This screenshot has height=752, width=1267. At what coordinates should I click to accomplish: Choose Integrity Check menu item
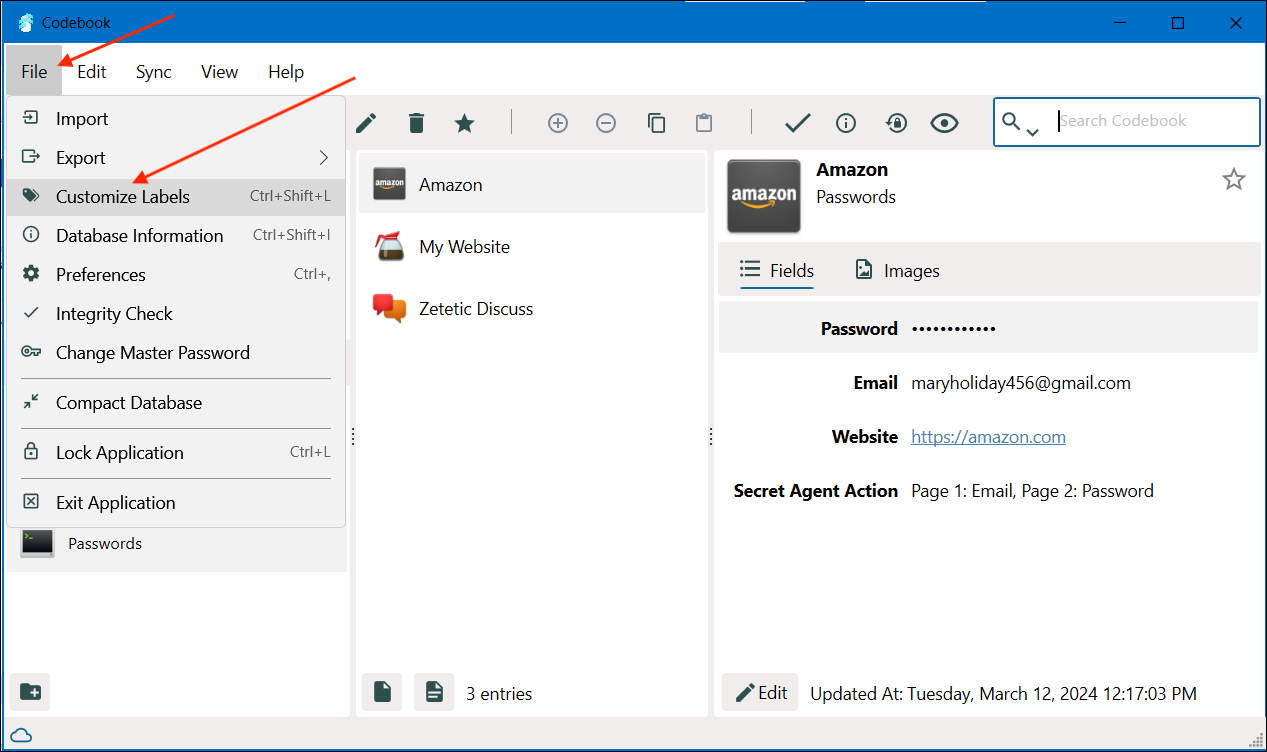176,313
